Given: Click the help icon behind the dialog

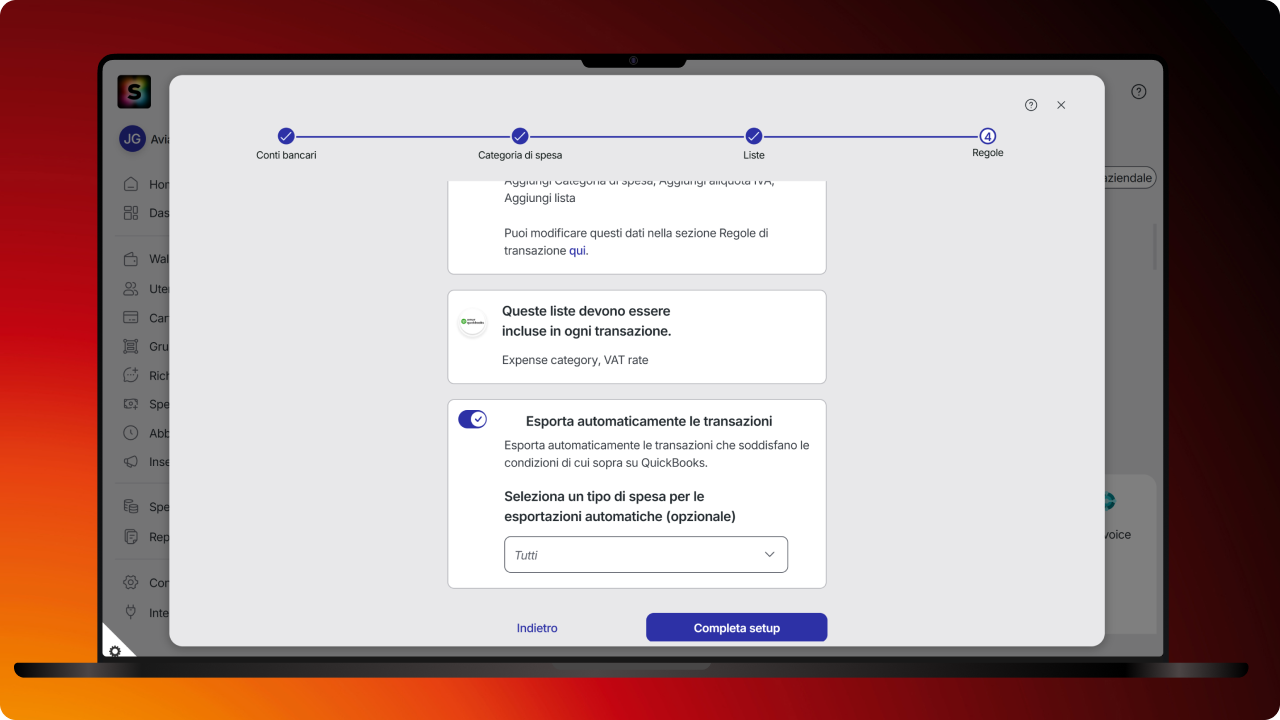Looking at the screenshot, I should (1139, 91).
